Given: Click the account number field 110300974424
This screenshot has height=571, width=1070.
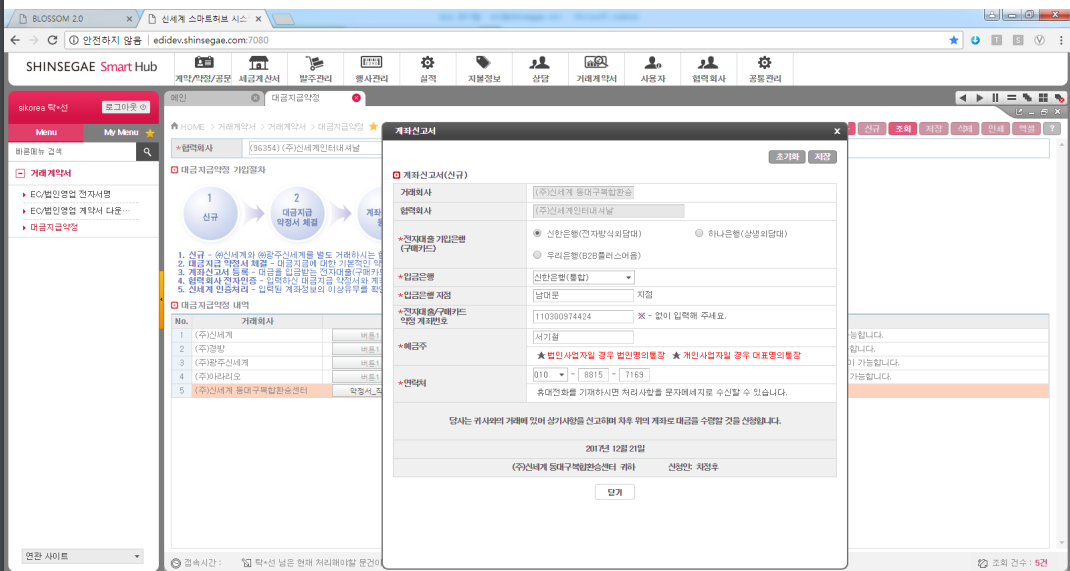Looking at the screenshot, I should (x=583, y=317).
